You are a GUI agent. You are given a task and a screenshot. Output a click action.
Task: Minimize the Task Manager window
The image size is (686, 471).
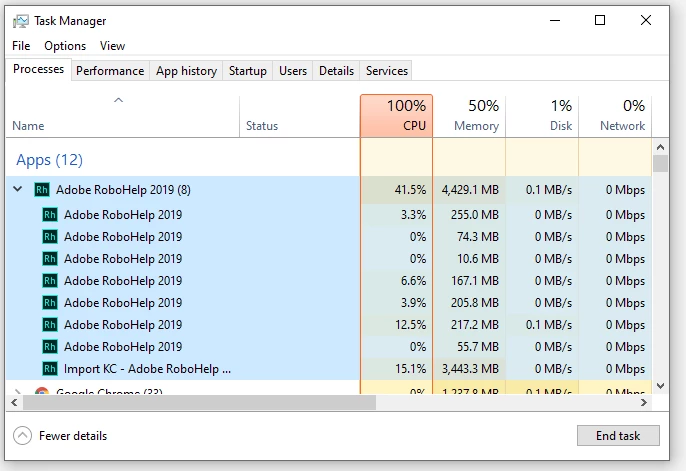555,21
